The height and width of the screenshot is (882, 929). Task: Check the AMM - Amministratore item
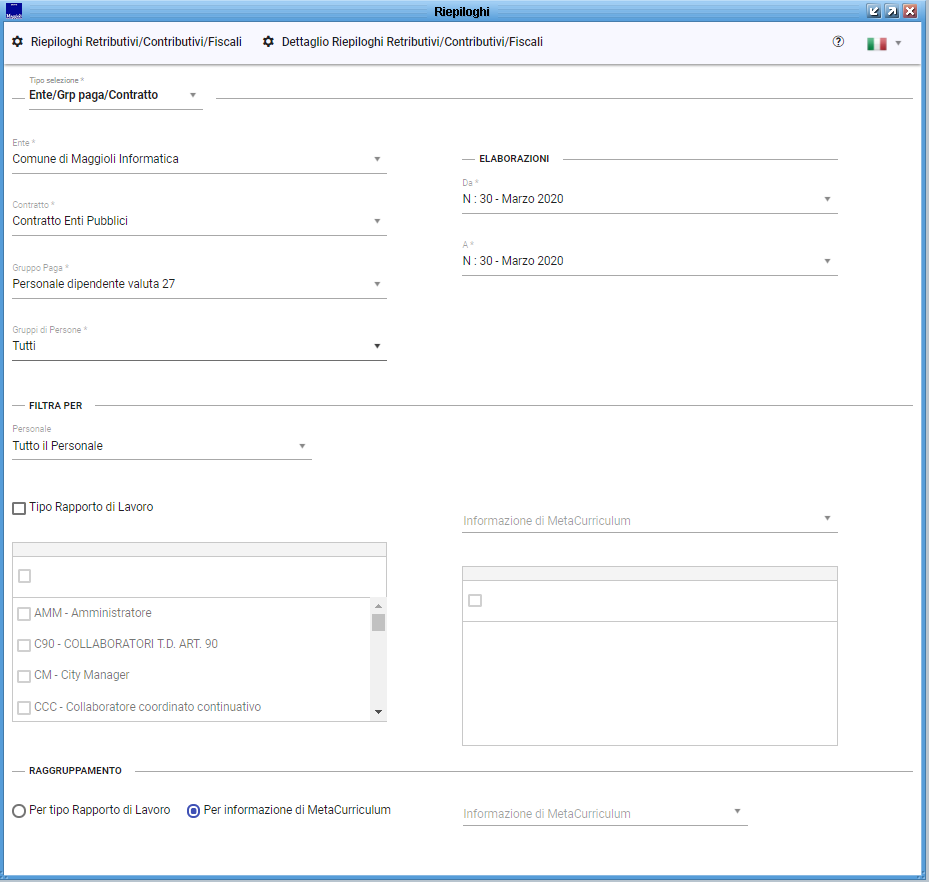[x=24, y=614]
